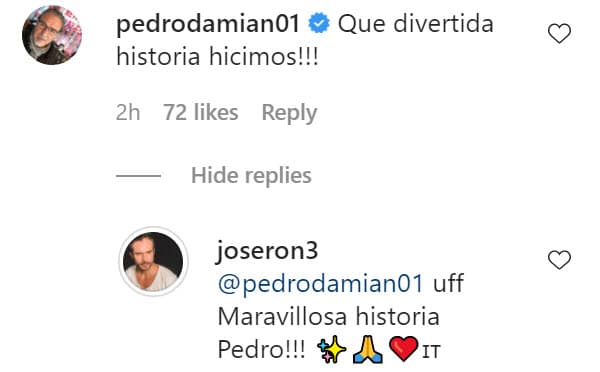Select the "Maravillosa historia" reply text

[x=328, y=317]
